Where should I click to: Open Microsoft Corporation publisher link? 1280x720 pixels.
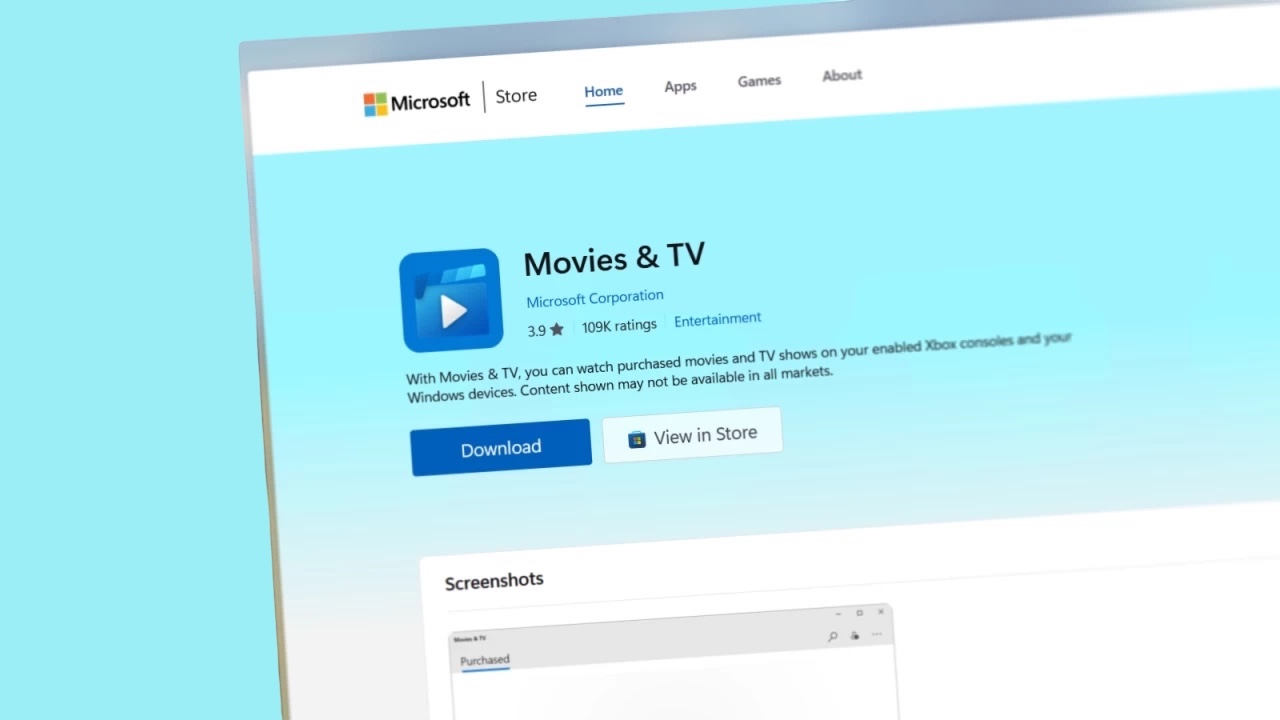click(595, 298)
